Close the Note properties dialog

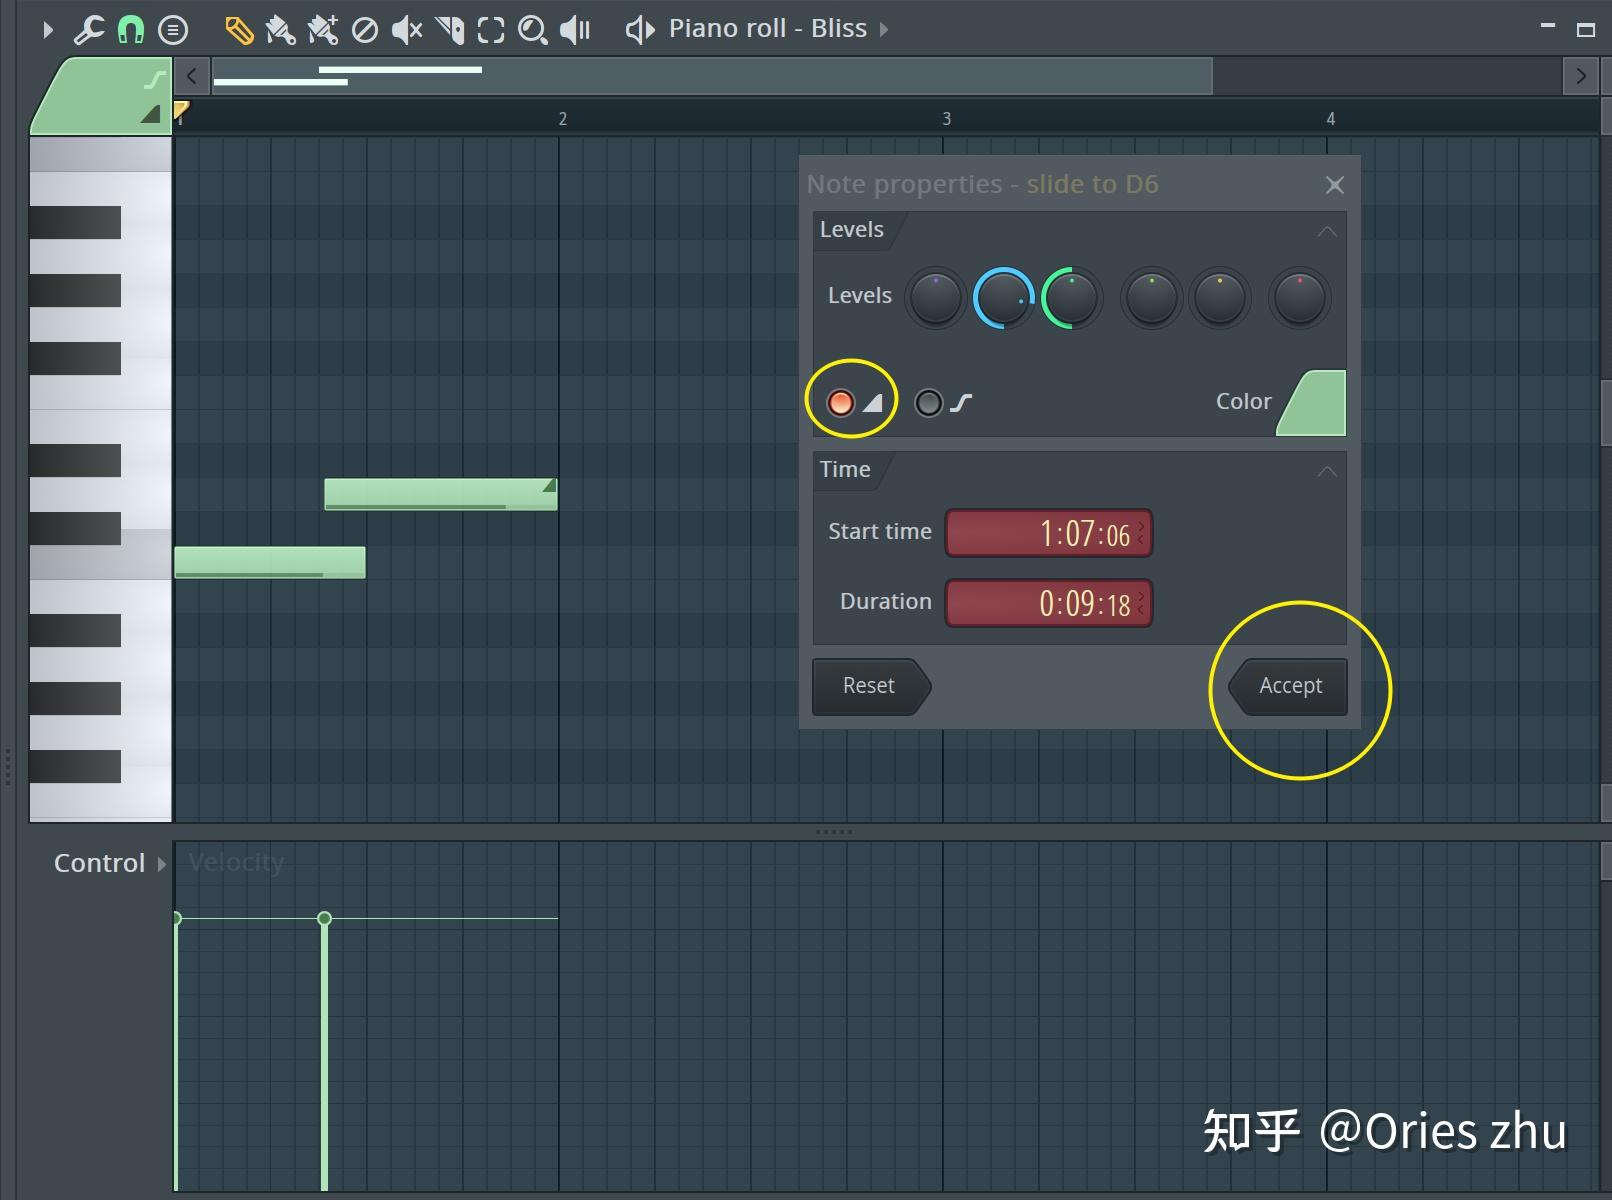pos(1334,185)
